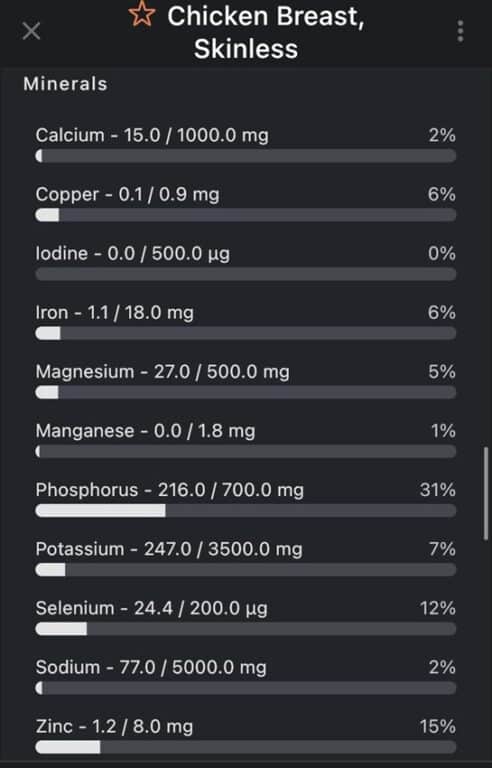Click the Zinc 15% value

tap(438, 726)
